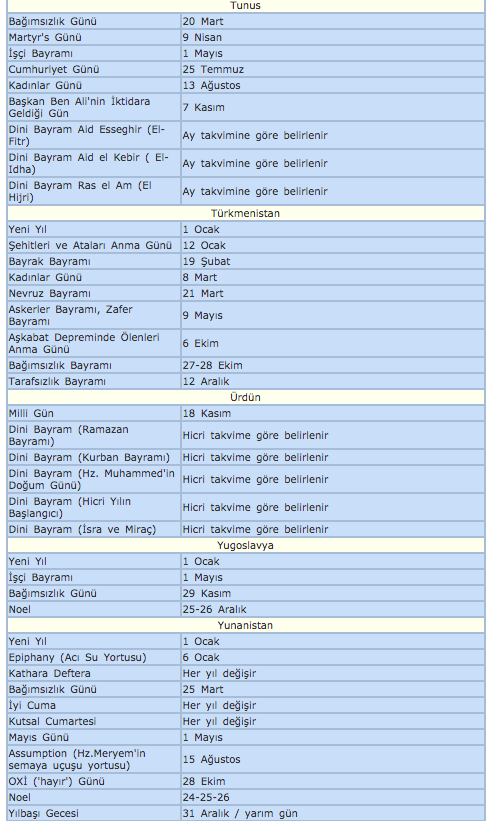
Task: Click the Tarafsızlık Bayramı cell
Action: point(94,381)
